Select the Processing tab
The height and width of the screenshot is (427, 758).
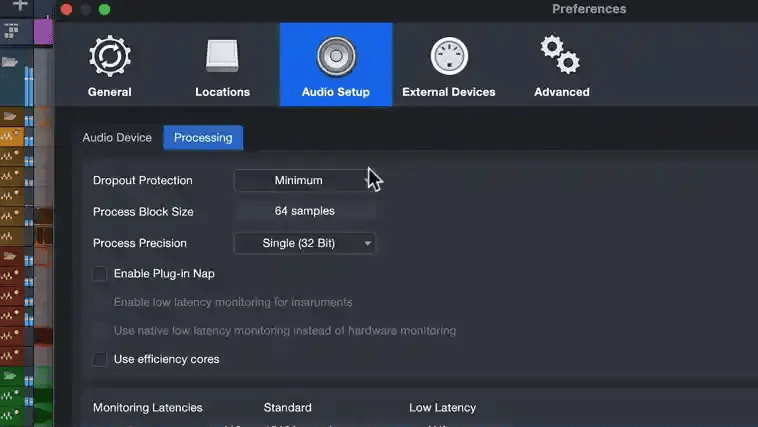(203, 137)
